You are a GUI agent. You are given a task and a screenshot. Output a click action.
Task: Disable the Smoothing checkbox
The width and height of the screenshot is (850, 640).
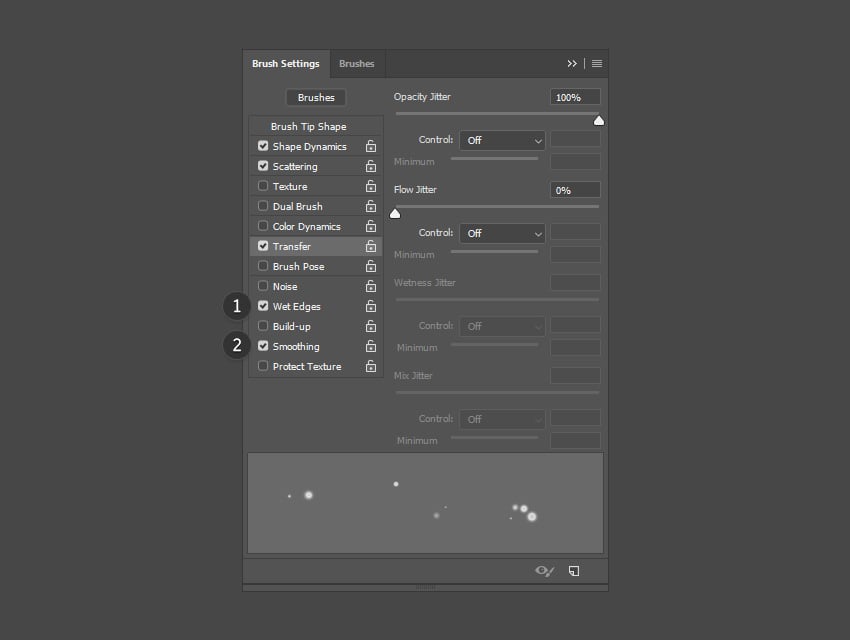click(x=261, y=346)
